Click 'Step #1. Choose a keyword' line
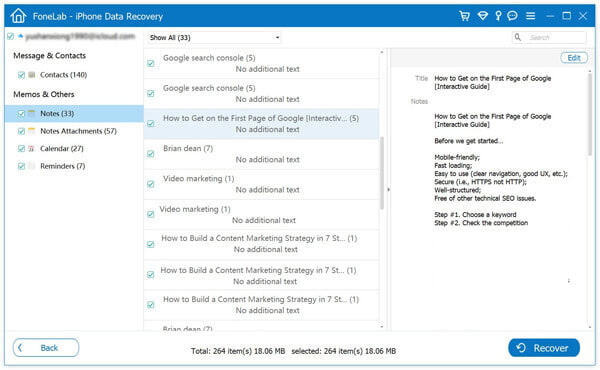600x370 pixels. [475, 215]
